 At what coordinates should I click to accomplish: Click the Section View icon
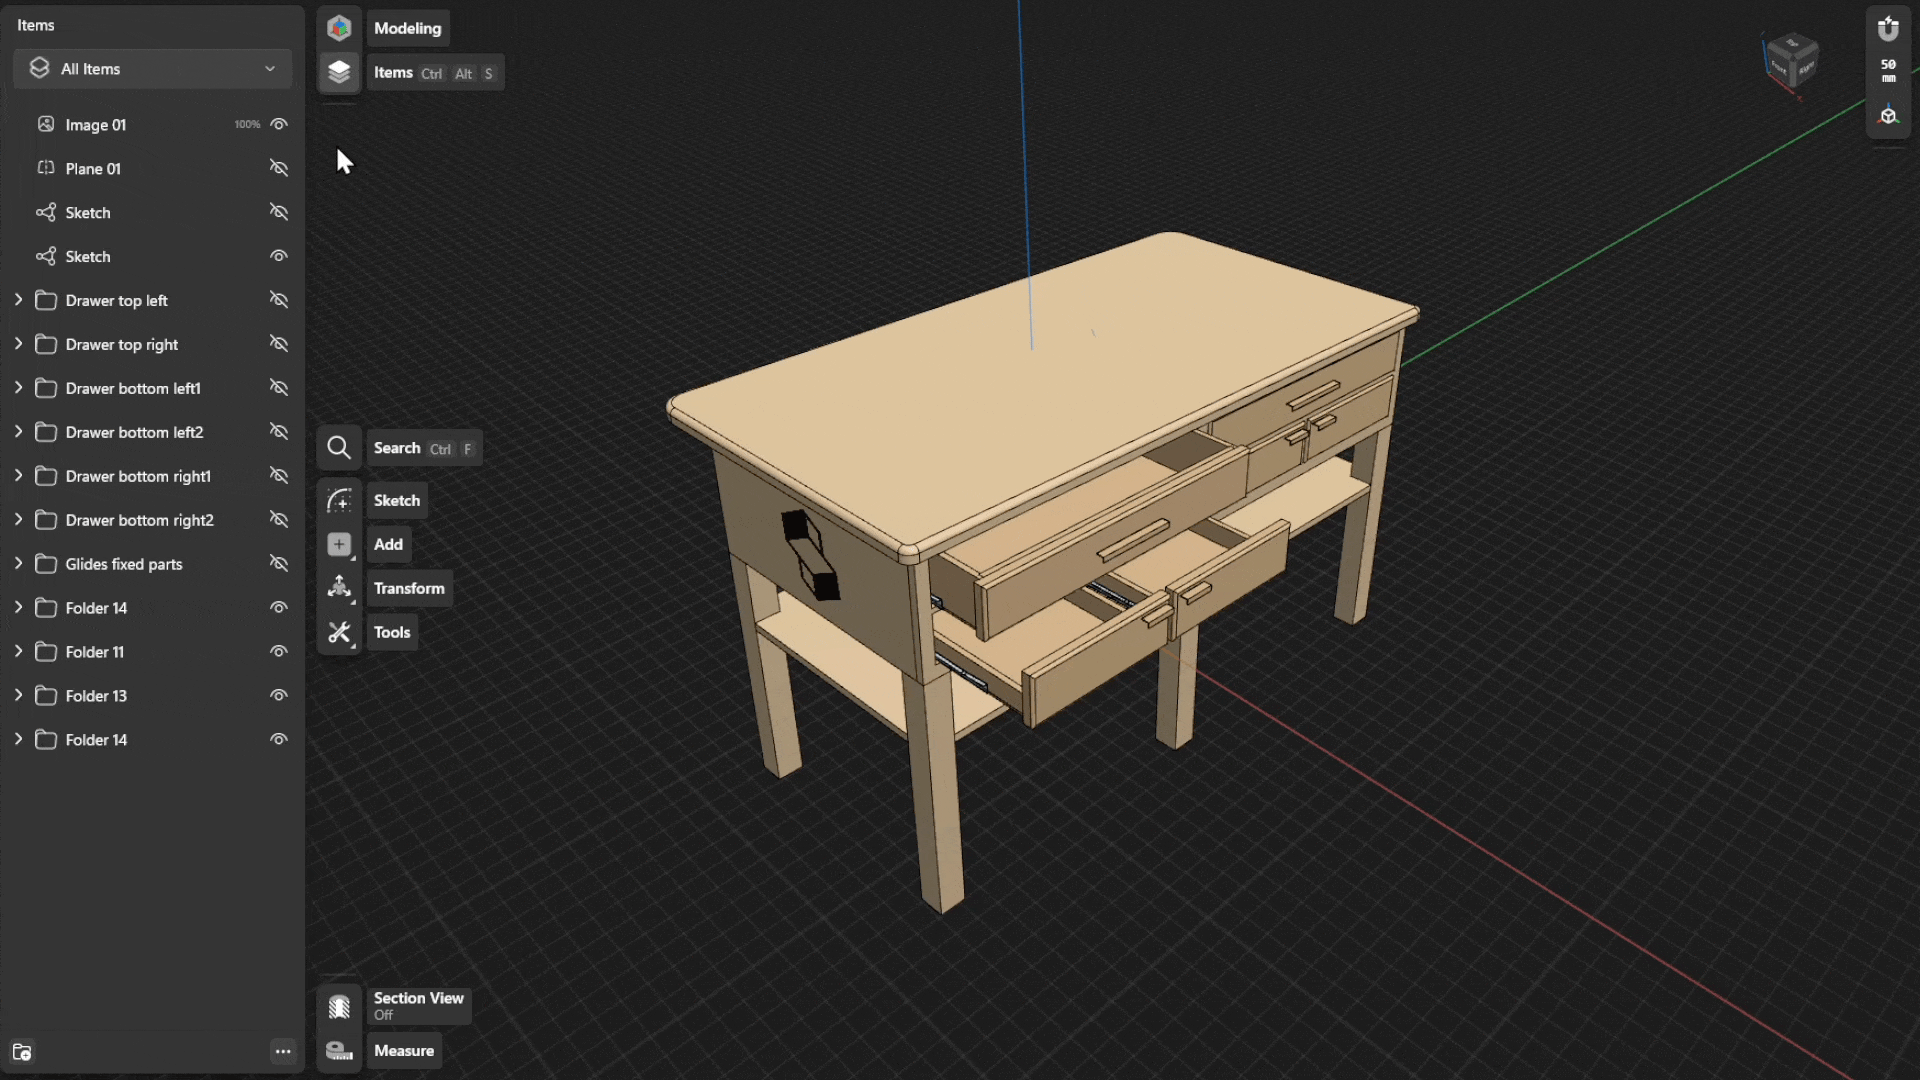coord(339,1005)
